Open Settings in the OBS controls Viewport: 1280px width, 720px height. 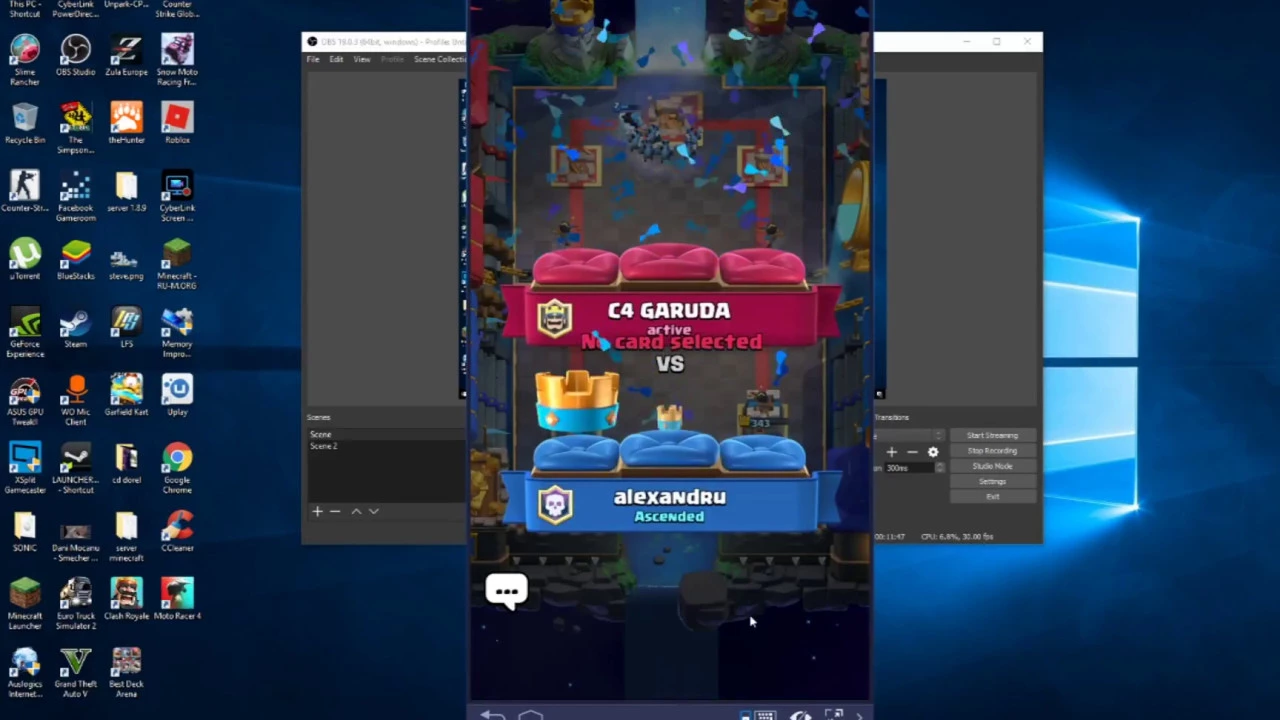point(992,481)
